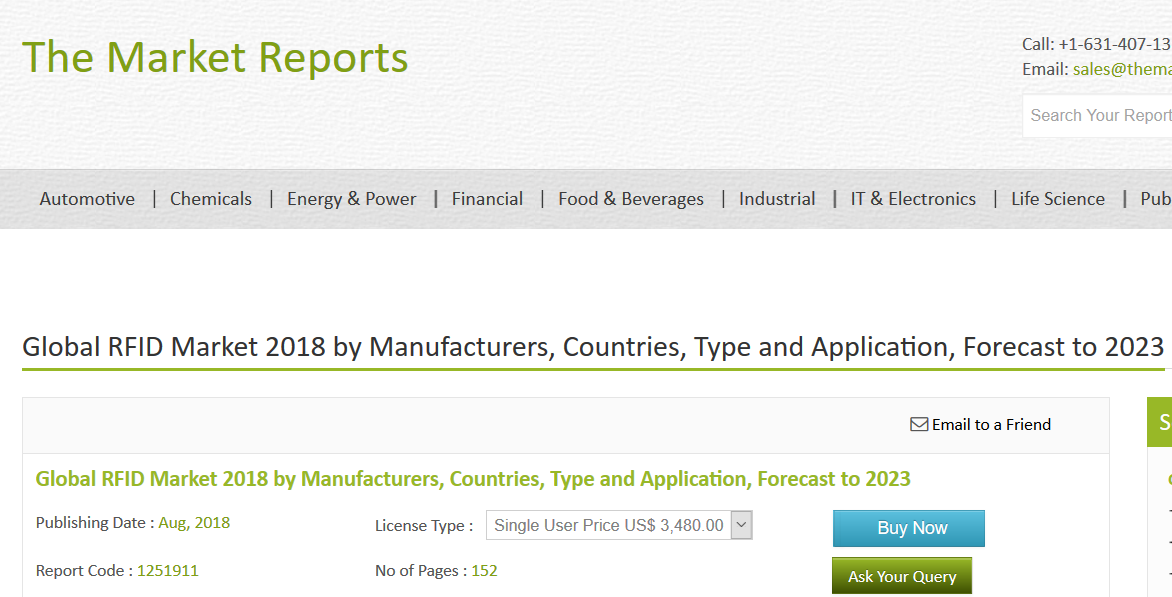
Task: Click the envelope icon beside Email to a Friend
Action: coord(919,424)
